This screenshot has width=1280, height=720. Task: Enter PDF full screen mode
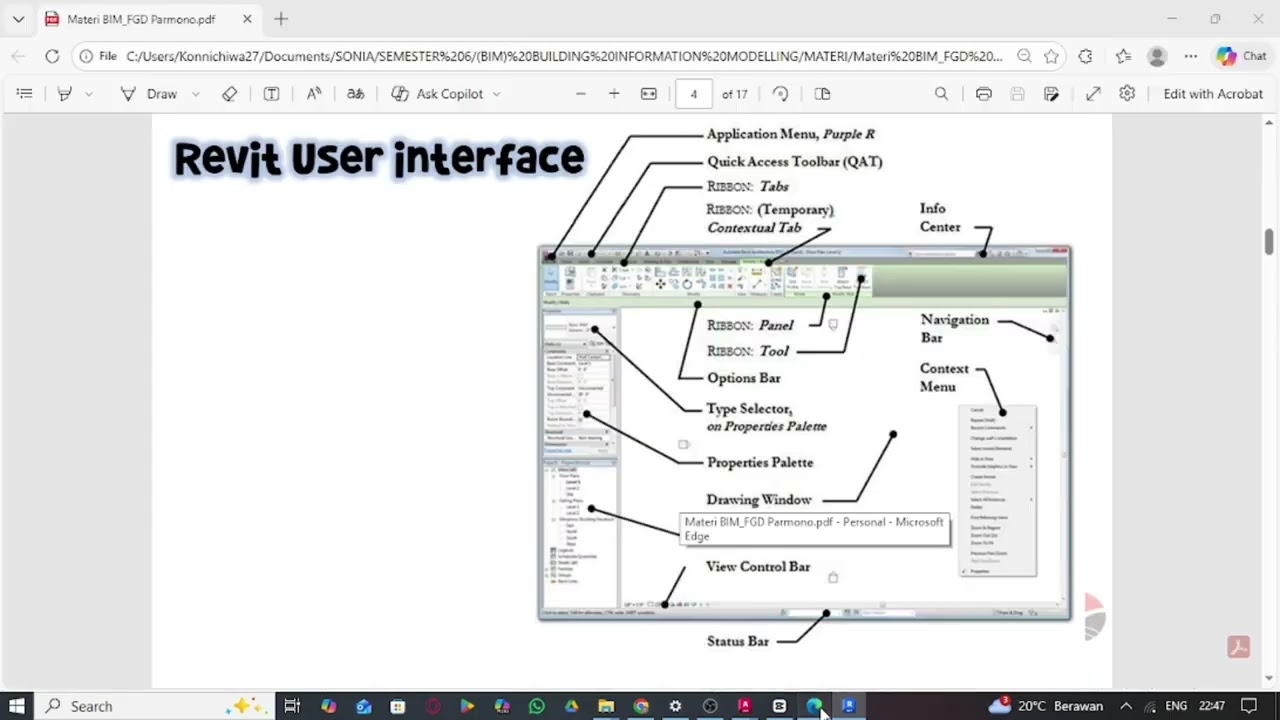coord(1093,94)
